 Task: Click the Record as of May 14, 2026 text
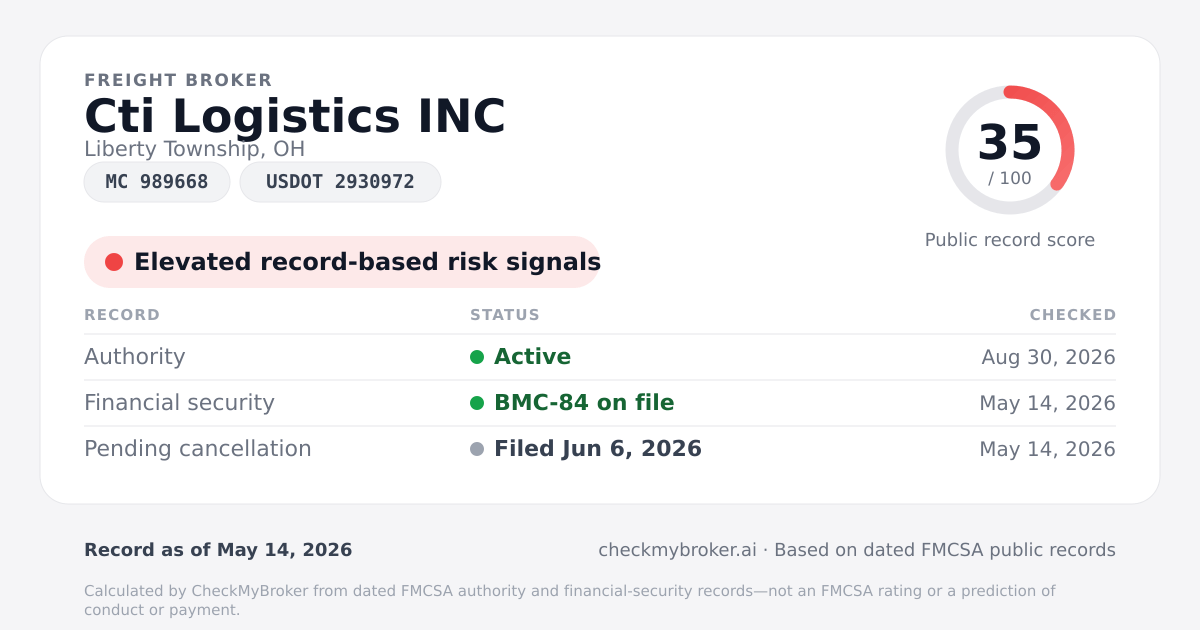point(218,550)
